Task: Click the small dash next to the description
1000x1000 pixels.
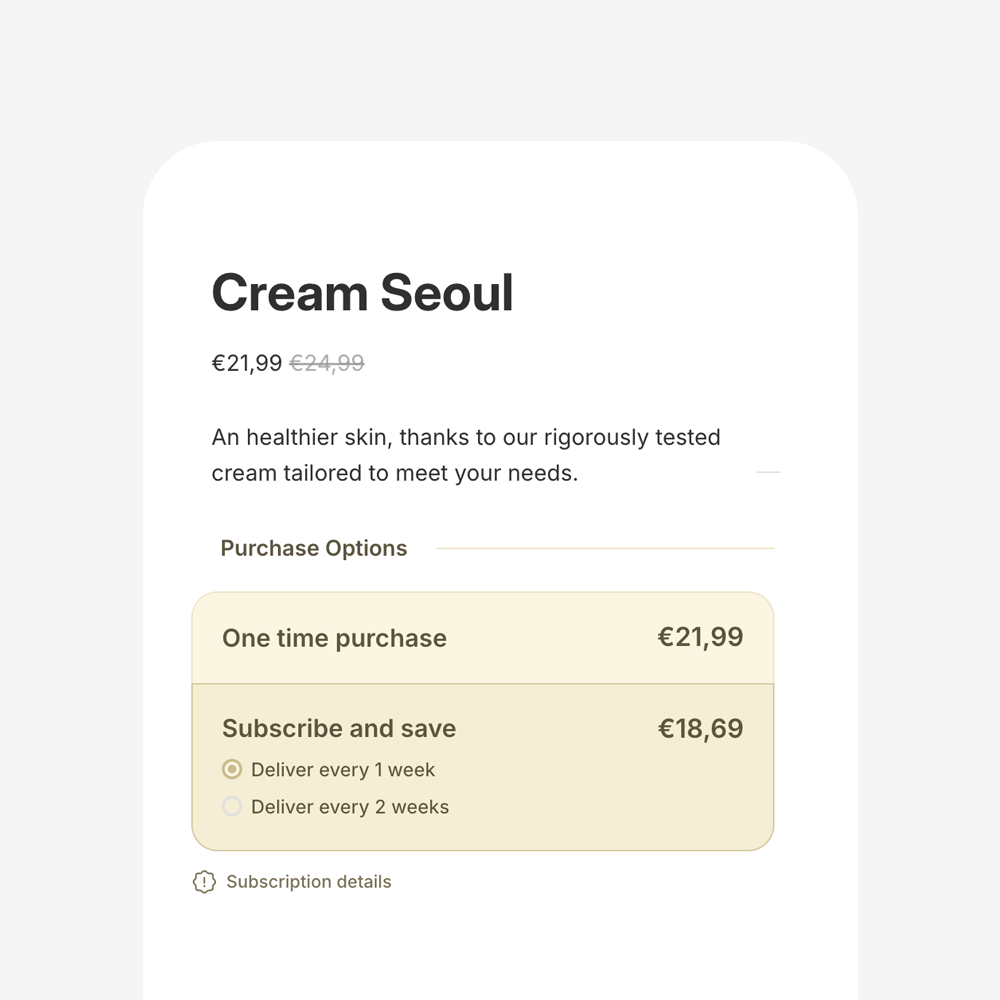Action: tap(768, 472)
